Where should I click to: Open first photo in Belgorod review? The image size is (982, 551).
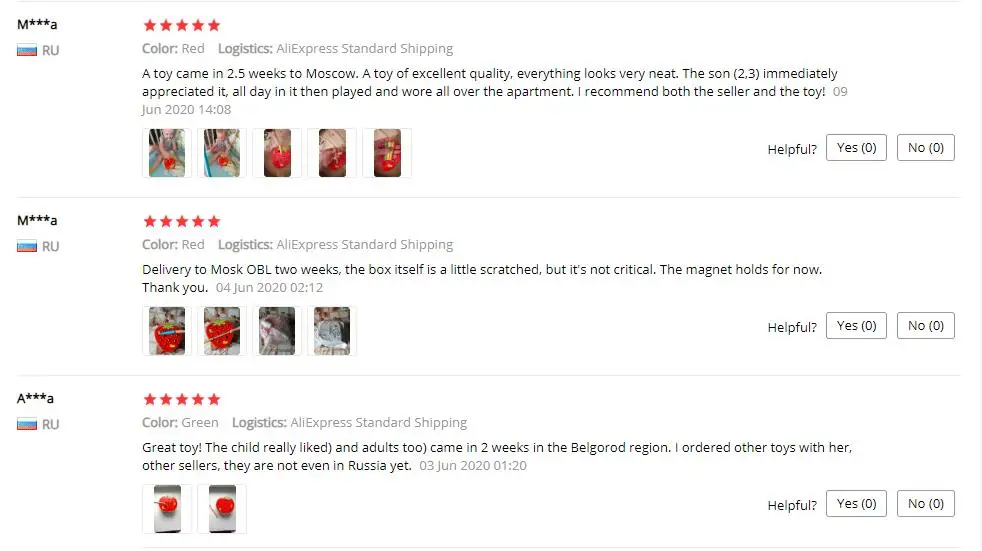[167, 508]
